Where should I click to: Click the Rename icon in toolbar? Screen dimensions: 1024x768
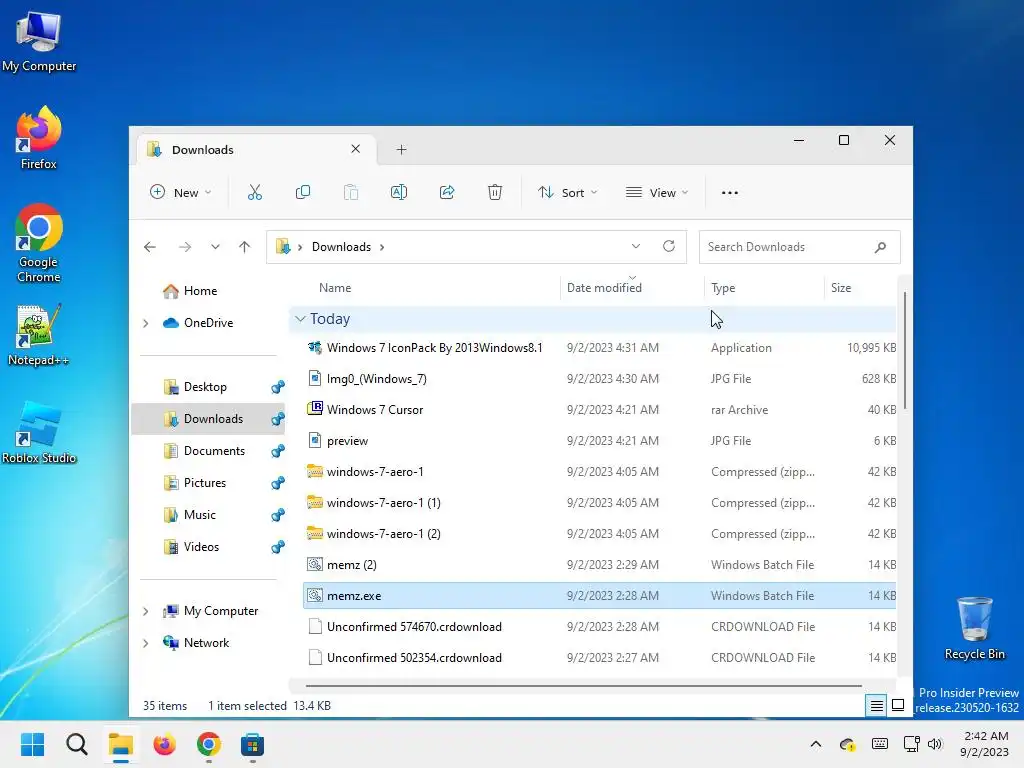pyautogui.click(x=398, y=193)
